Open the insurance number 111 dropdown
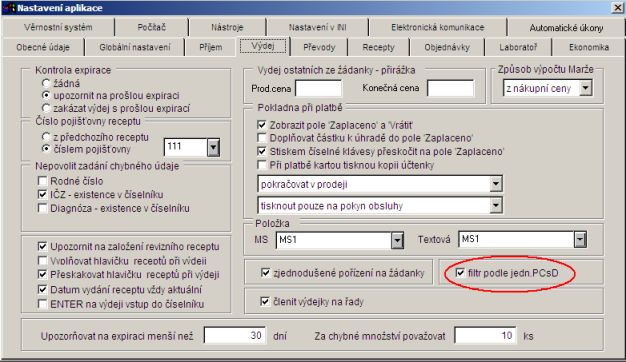The image size is (626, 362). tap(213, 147)
